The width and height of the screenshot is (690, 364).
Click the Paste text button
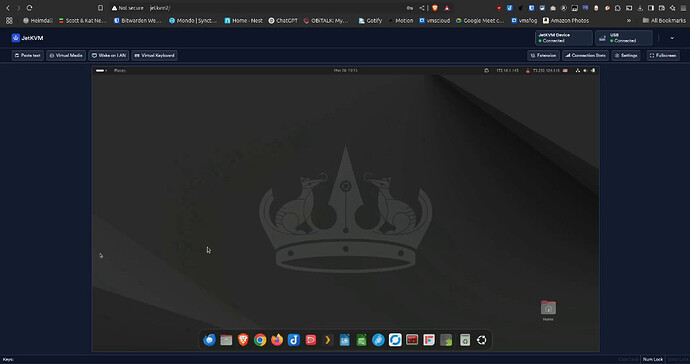[x=28, y=55]
